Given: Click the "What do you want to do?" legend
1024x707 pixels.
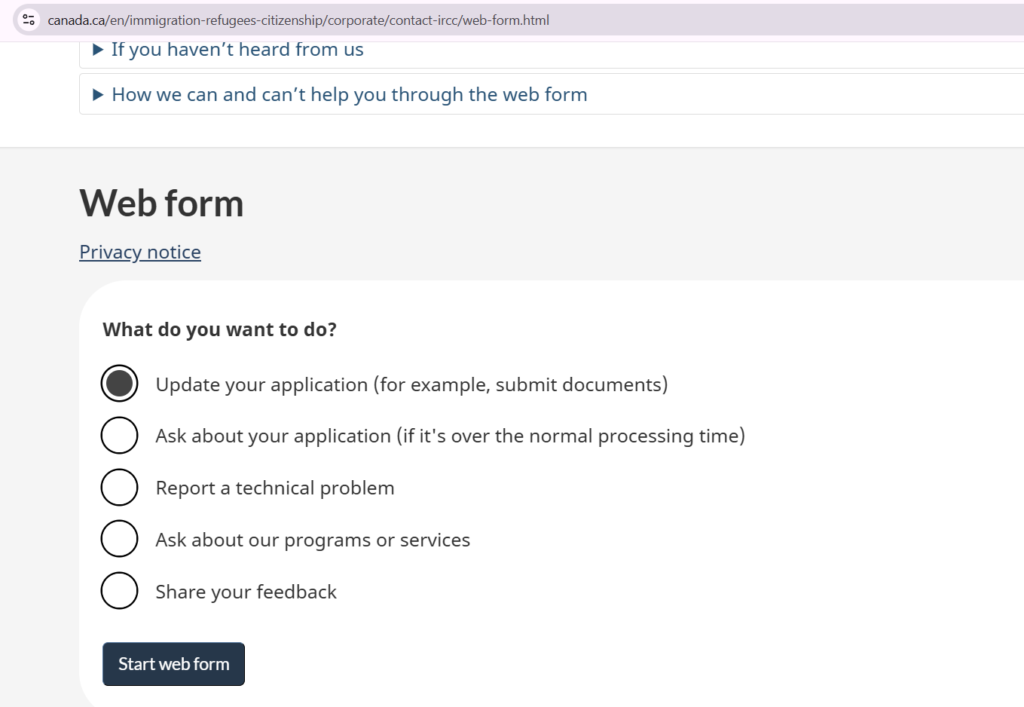Looking at the screenshot, I should click(x=220, y=329).
